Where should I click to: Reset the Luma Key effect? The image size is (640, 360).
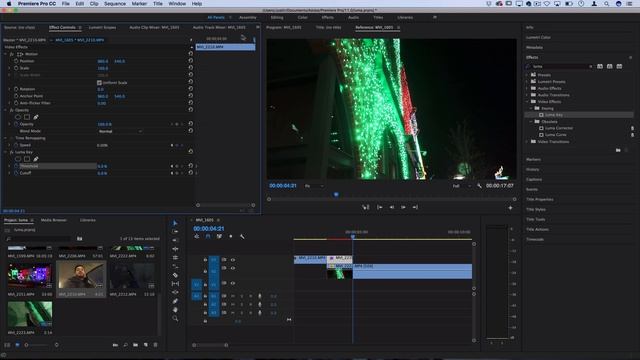point(191,151)
